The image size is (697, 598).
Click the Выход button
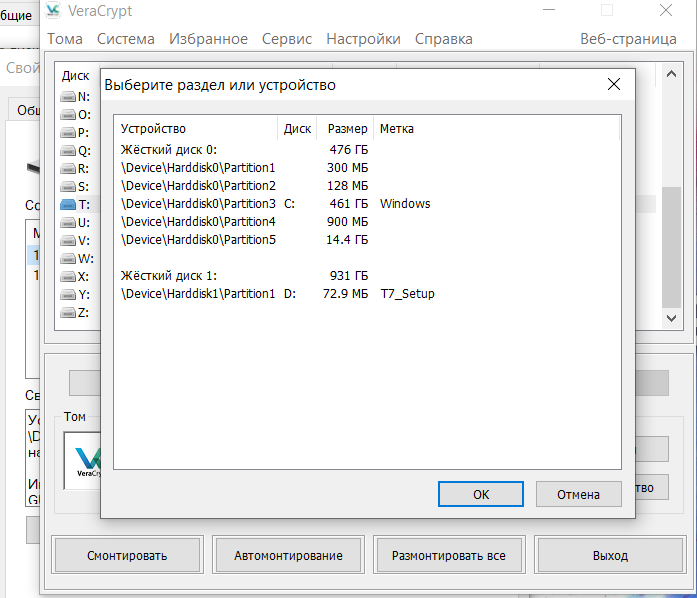pyautogui.click(x=610, y=555)
